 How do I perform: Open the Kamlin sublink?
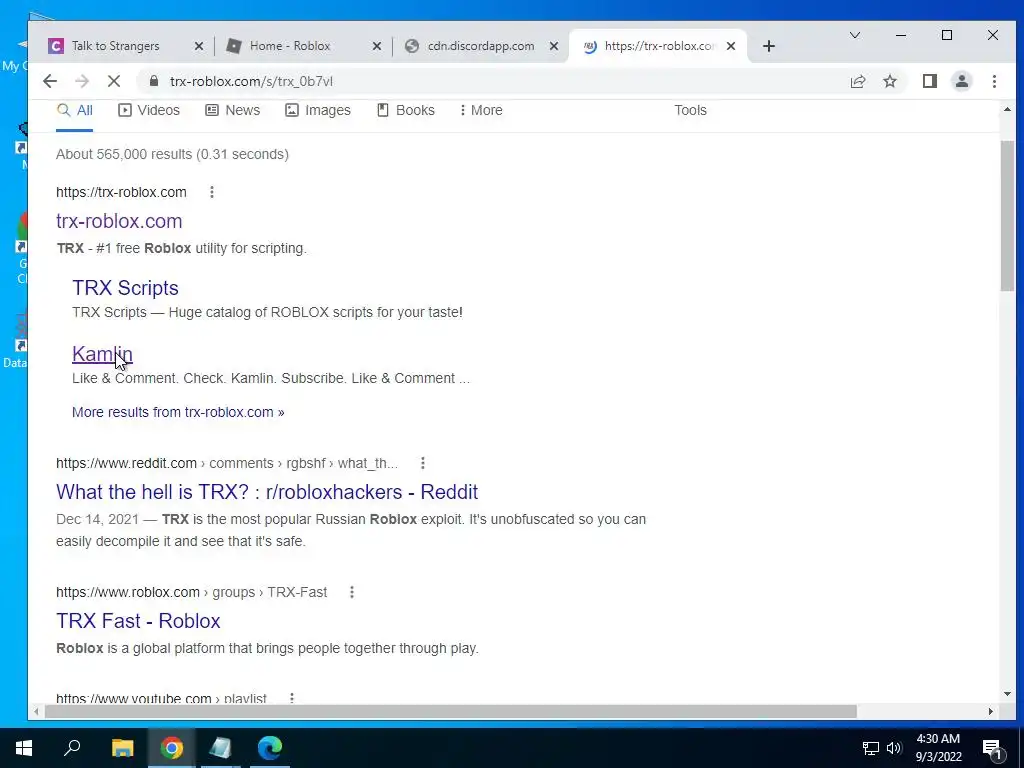[x=102, y=354]
